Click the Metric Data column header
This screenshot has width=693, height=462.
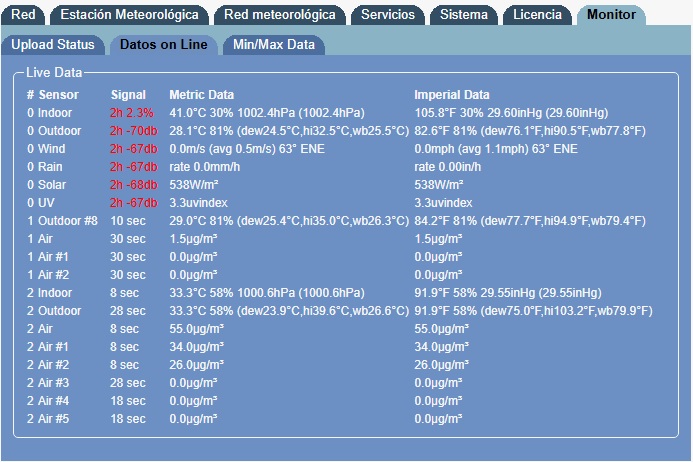[x=202, y=95]
